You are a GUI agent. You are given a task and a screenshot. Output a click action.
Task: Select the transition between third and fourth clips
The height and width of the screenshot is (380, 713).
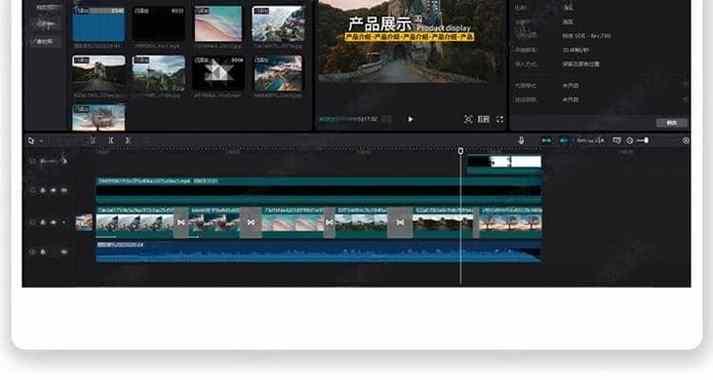pos(329,223)
